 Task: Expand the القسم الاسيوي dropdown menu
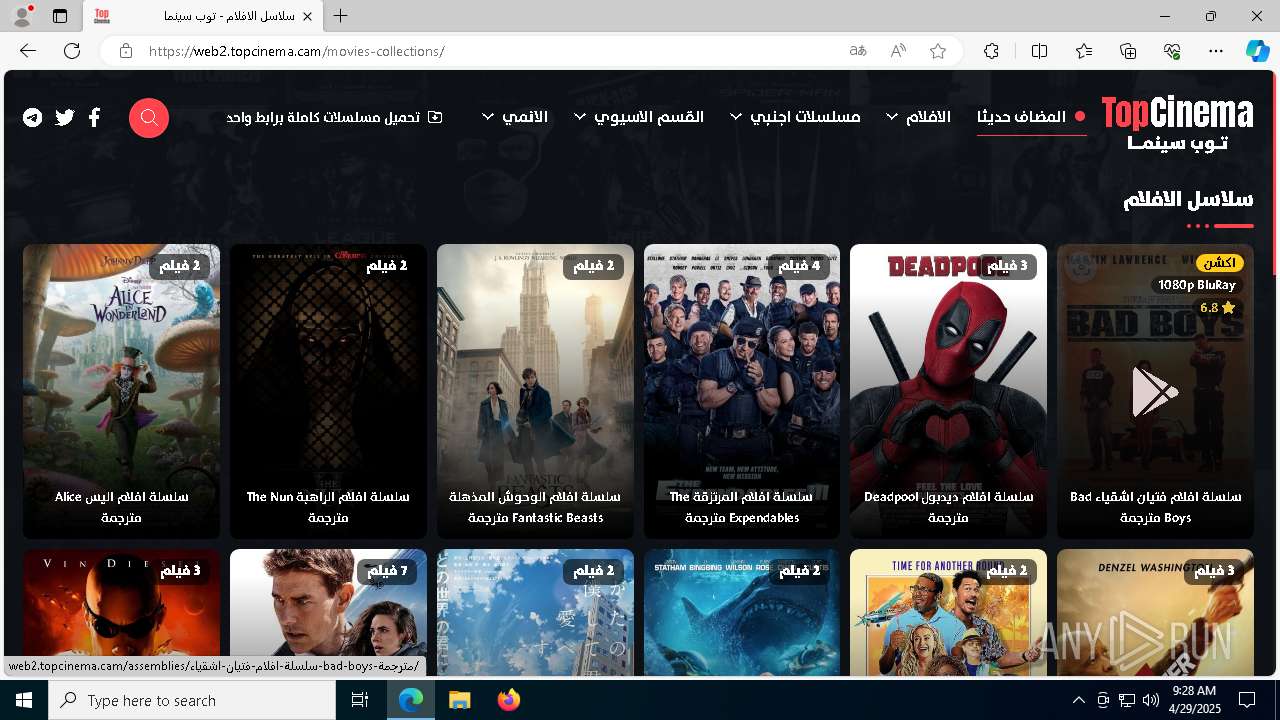[x=639, y=117]
